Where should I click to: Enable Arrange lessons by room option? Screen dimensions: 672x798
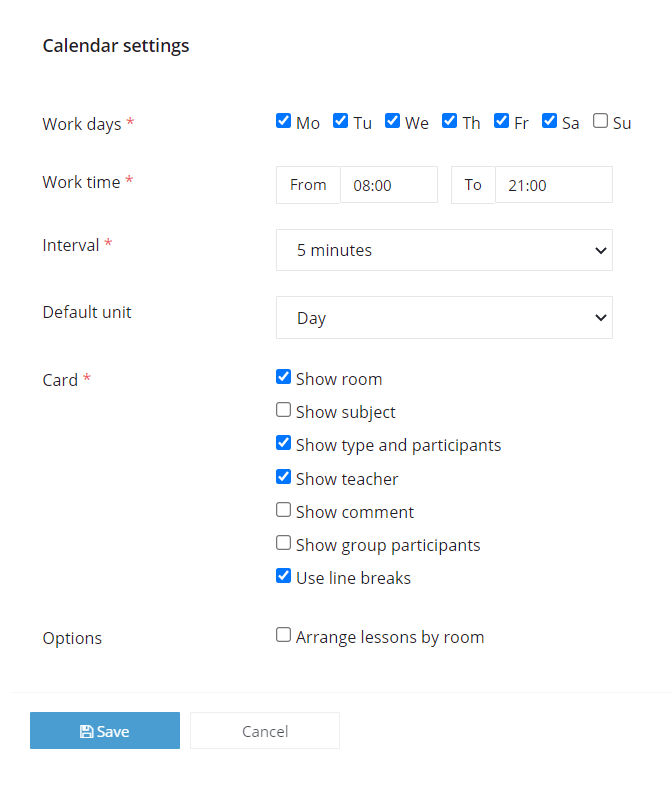click(284, 635)
